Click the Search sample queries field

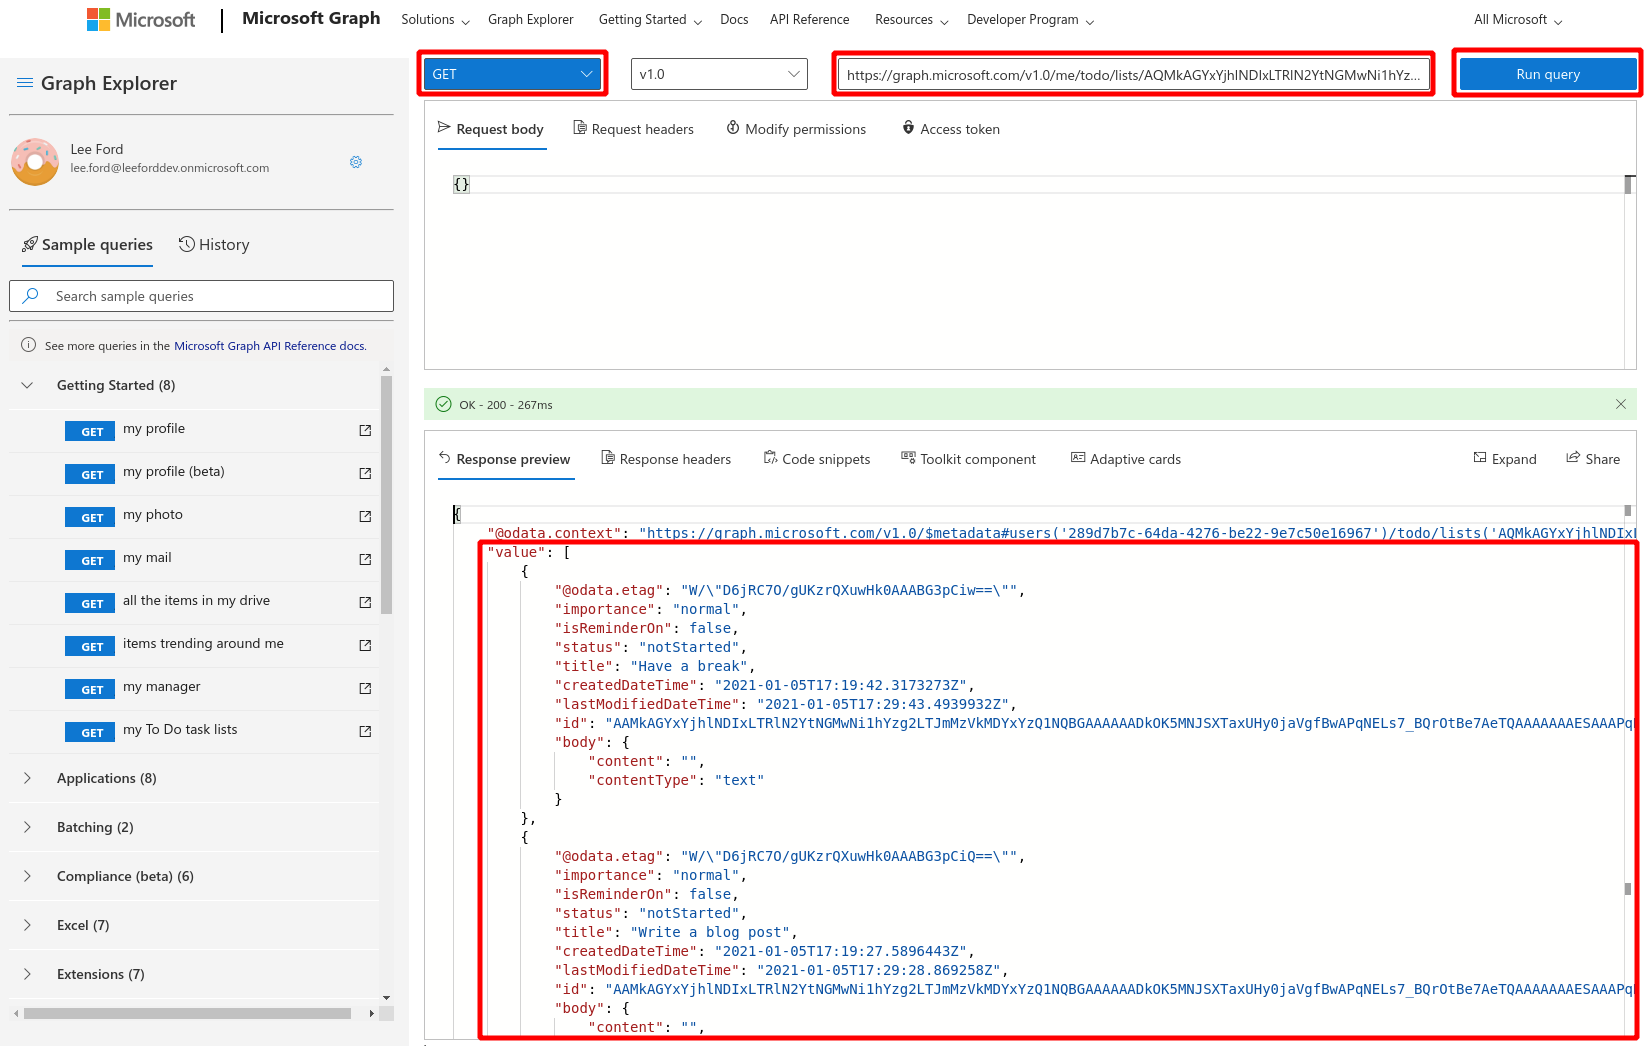pyautogui.click(x=201, y=296)
